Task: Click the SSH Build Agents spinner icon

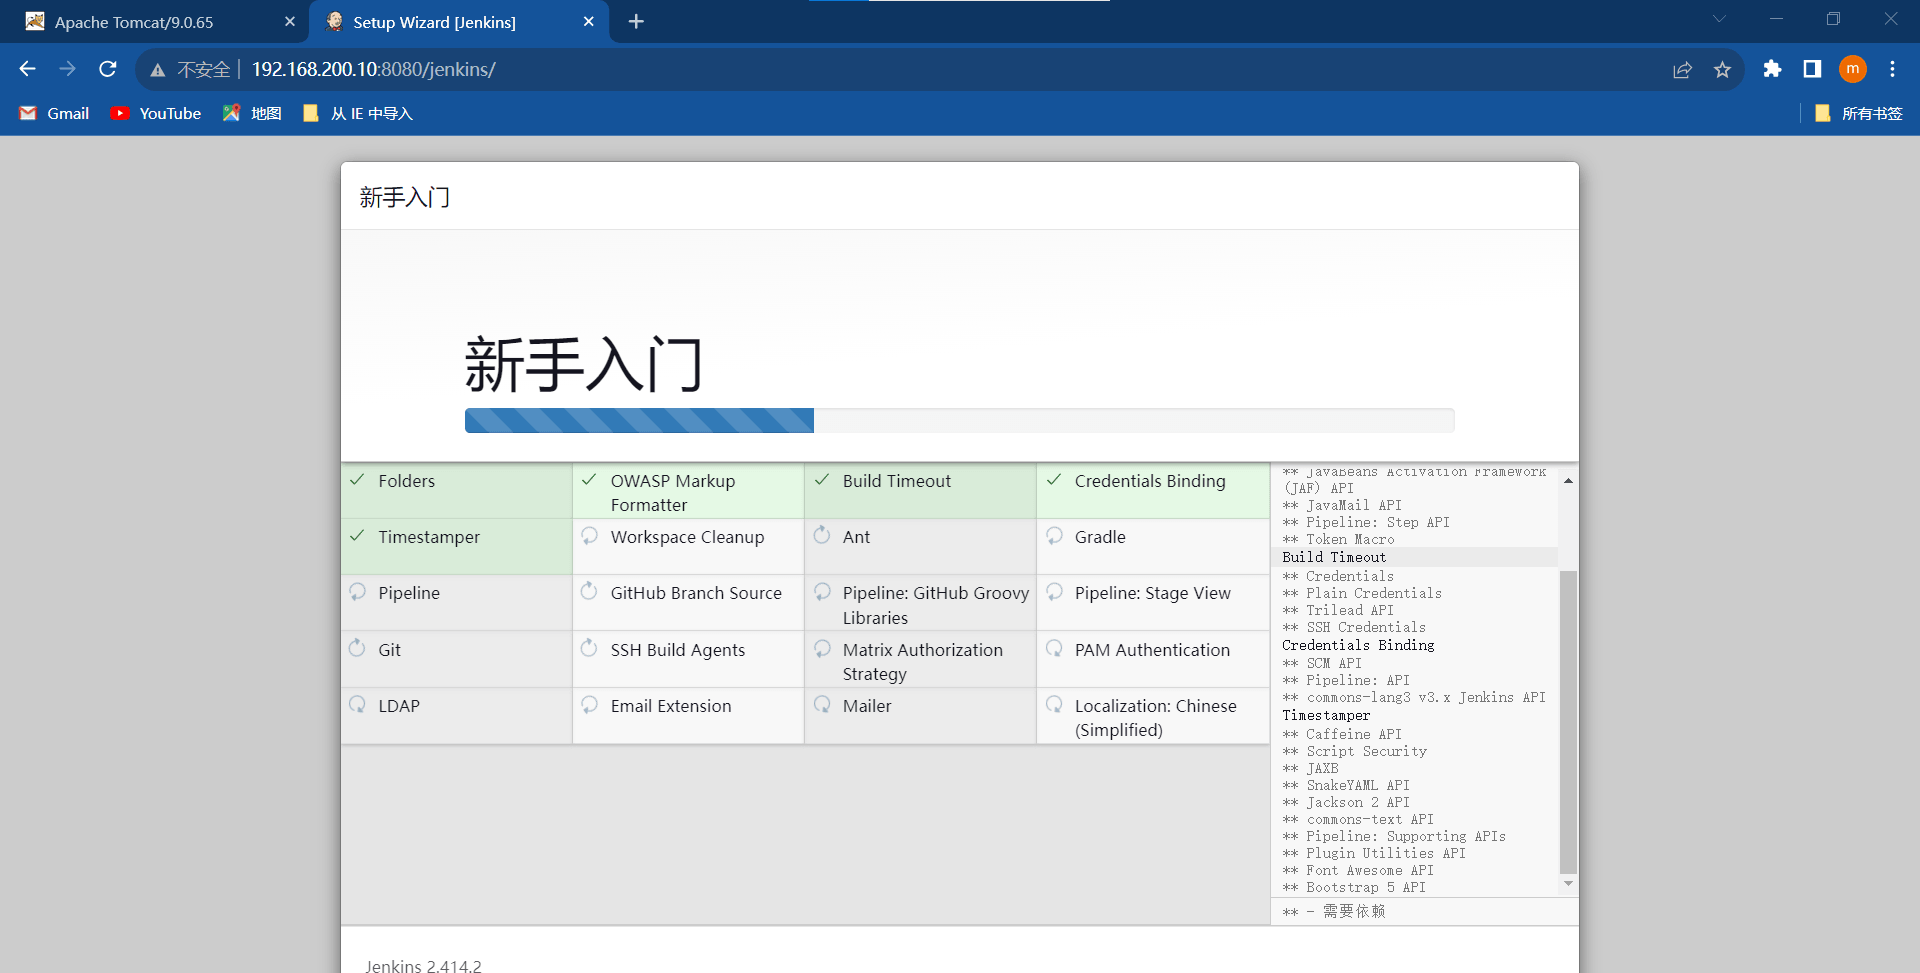Action: pyautogui.click(x=589, y=649)
